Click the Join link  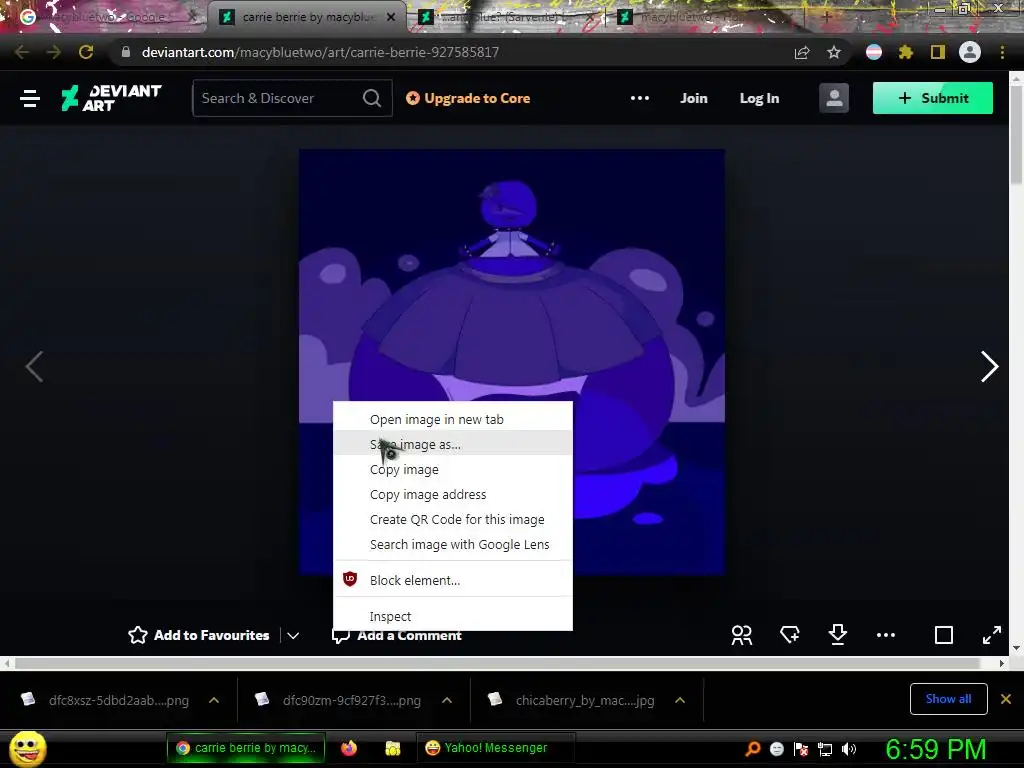694,98
